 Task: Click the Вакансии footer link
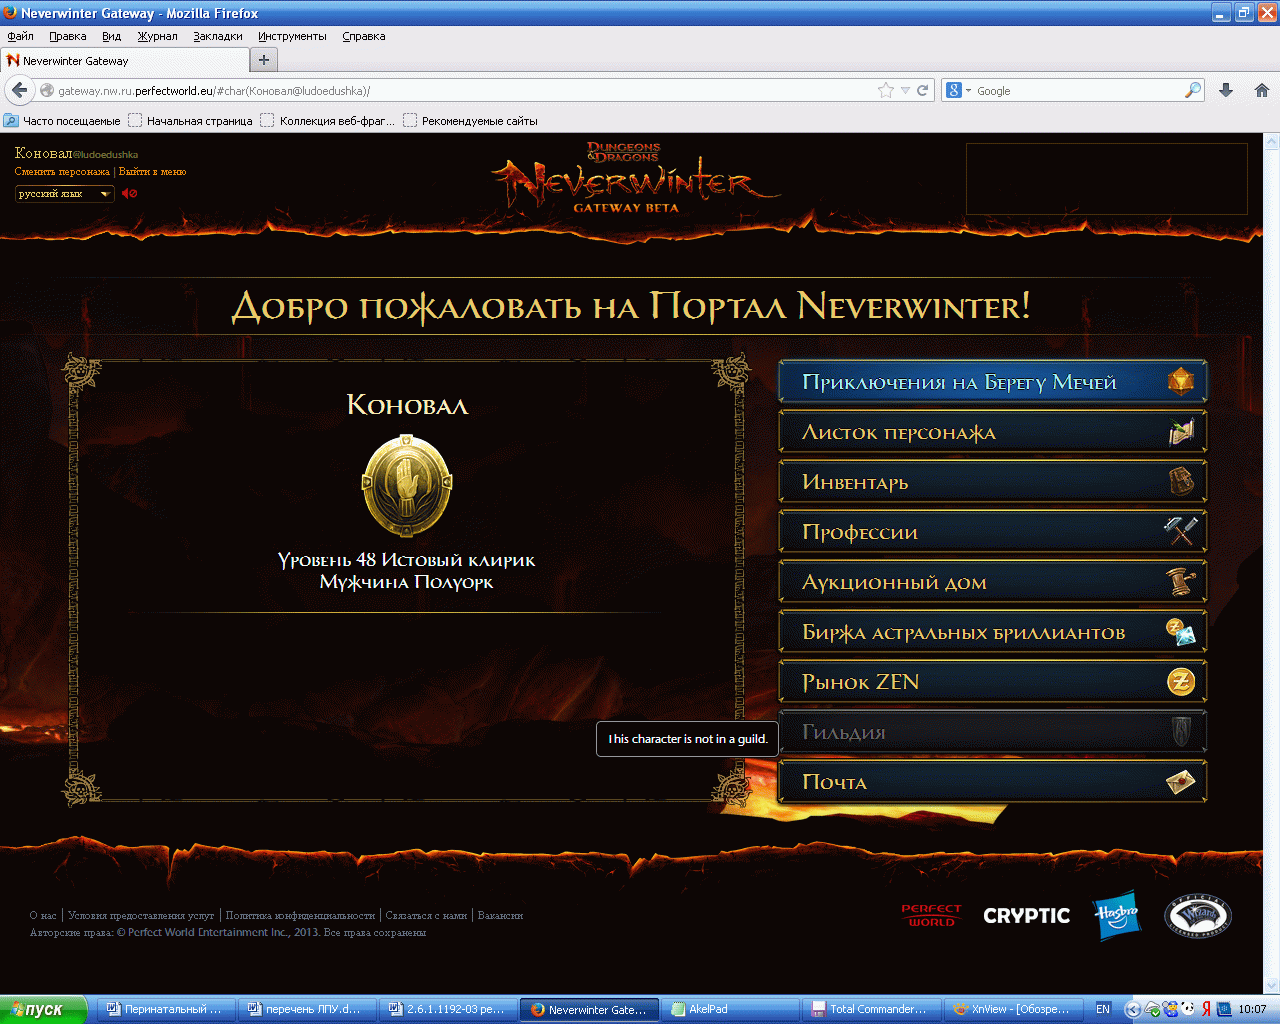click(500, 915)
